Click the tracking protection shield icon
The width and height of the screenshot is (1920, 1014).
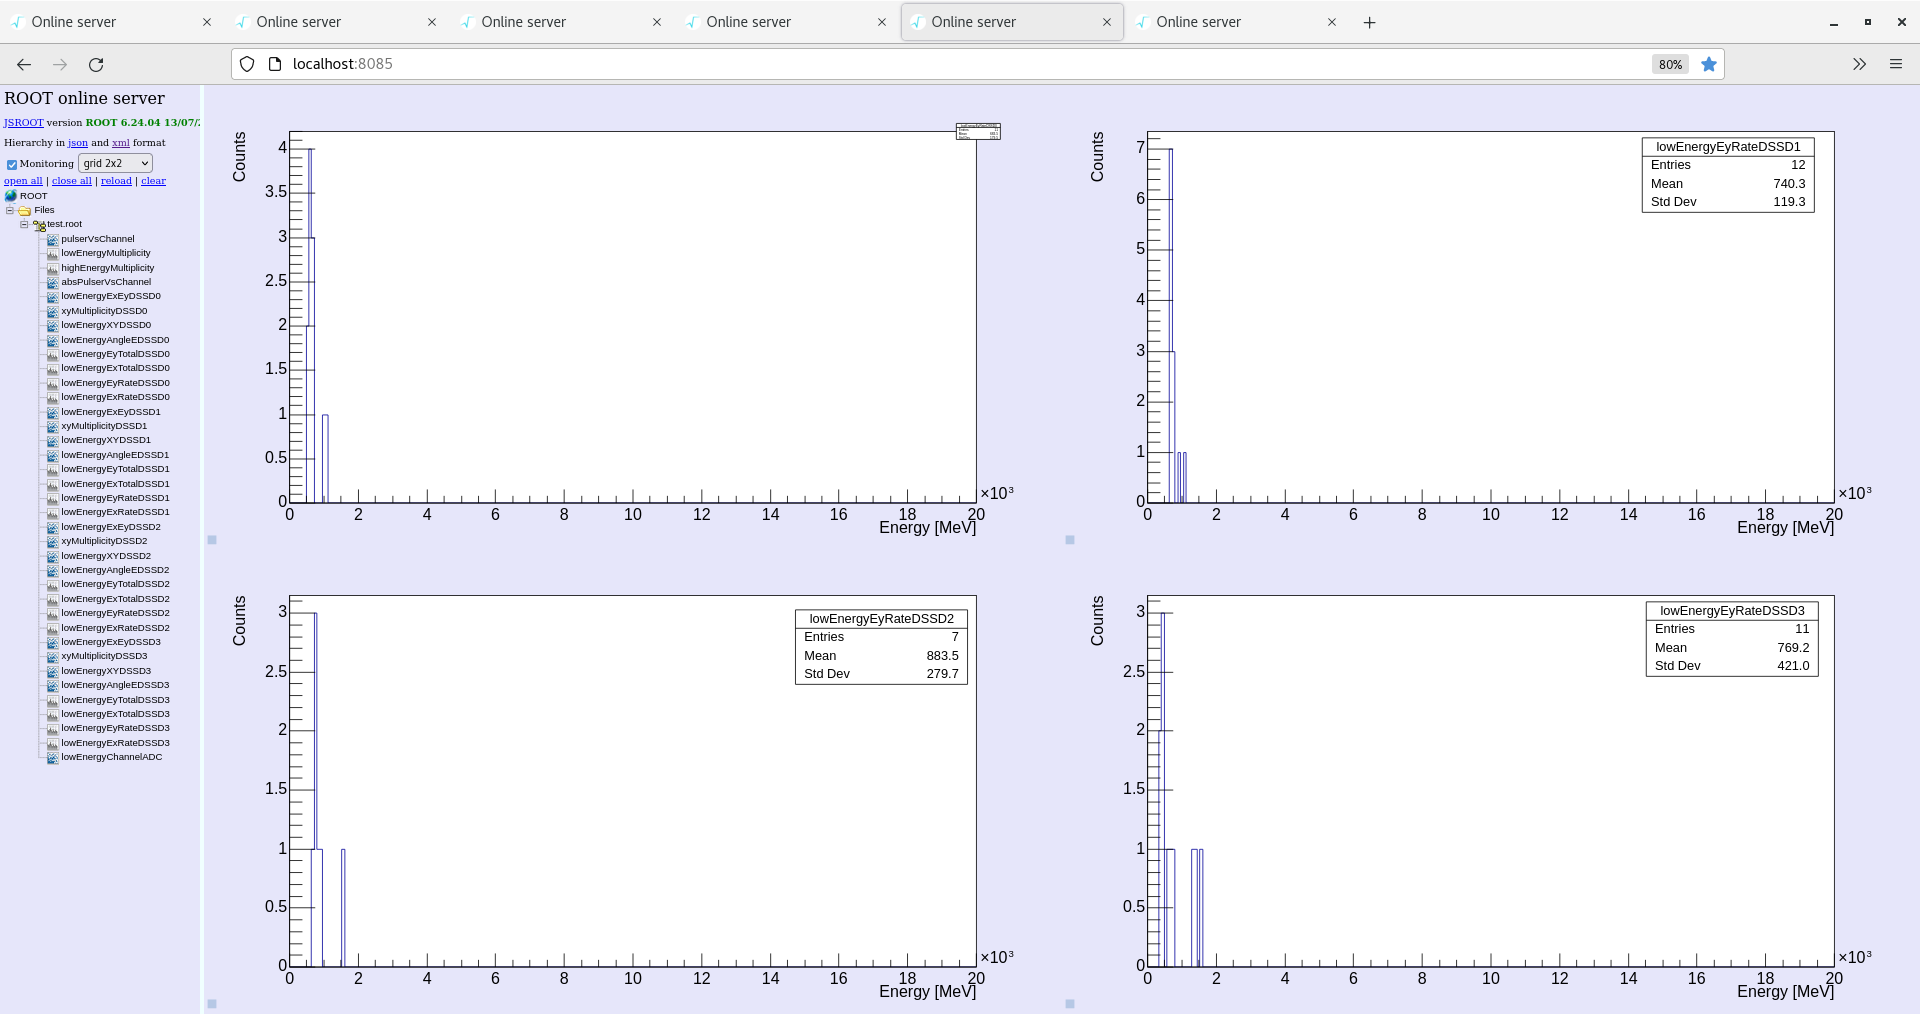click(246, 63)
